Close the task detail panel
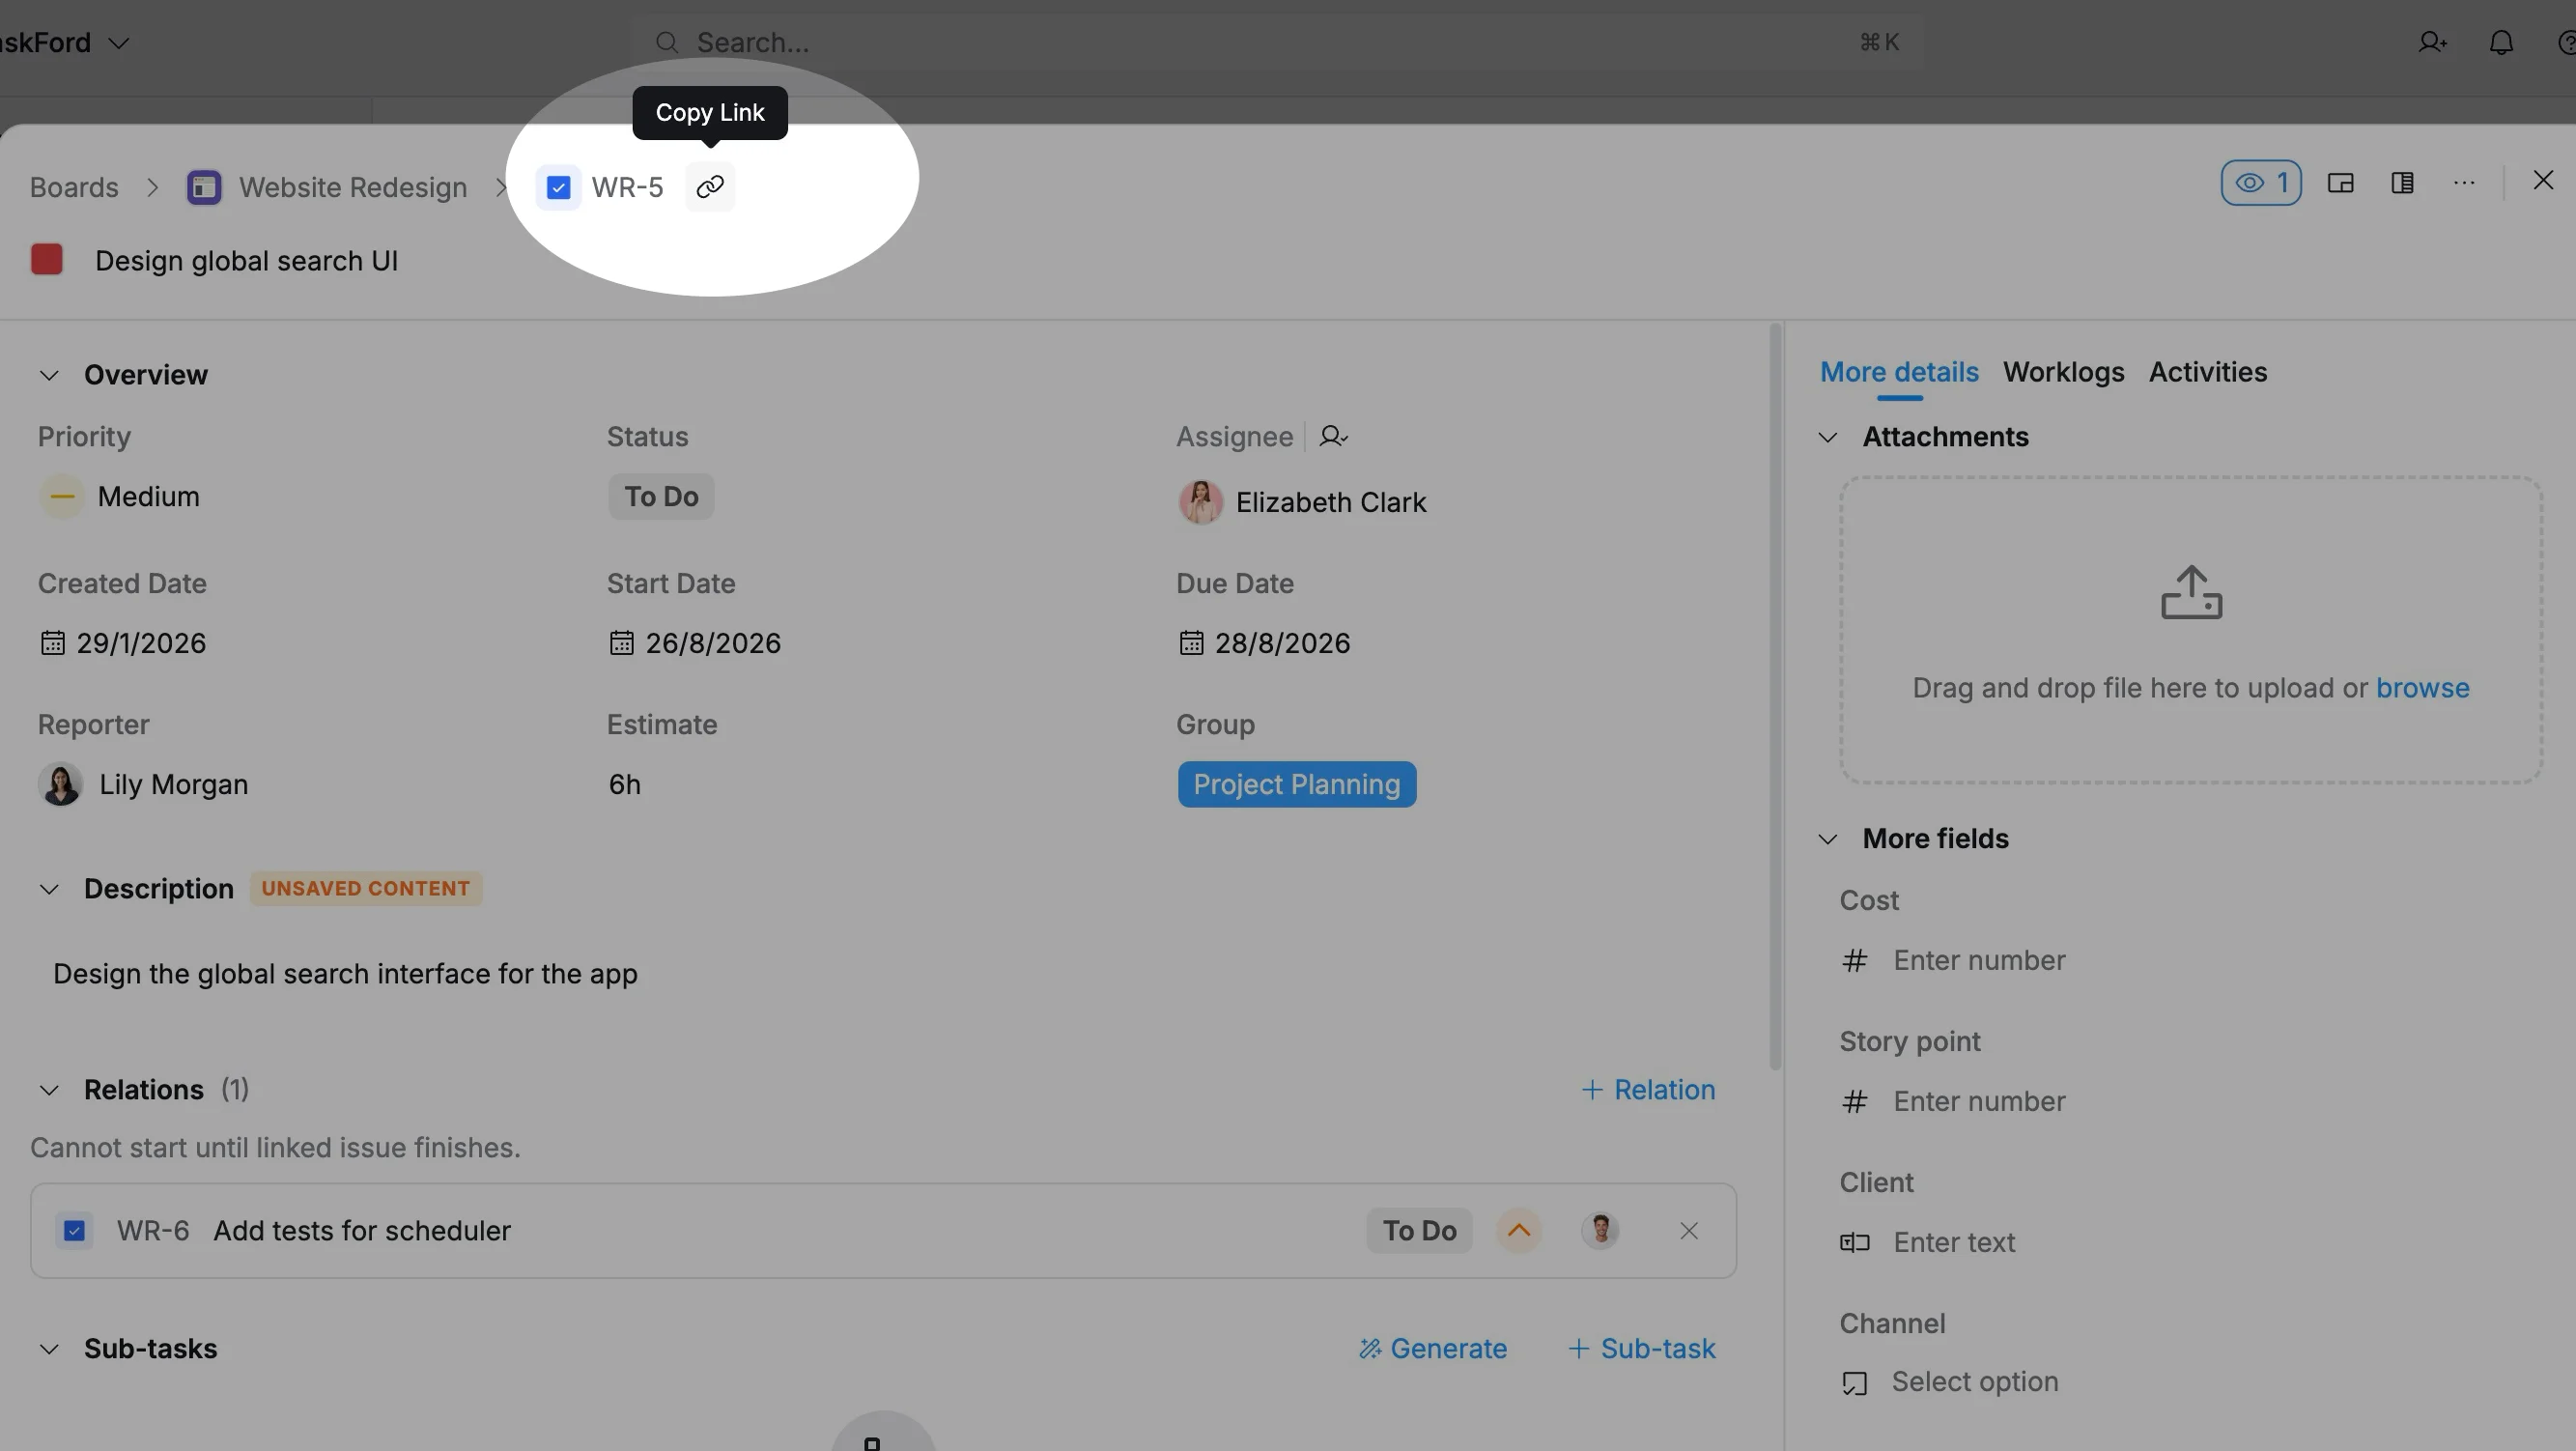 [2543, 180]
